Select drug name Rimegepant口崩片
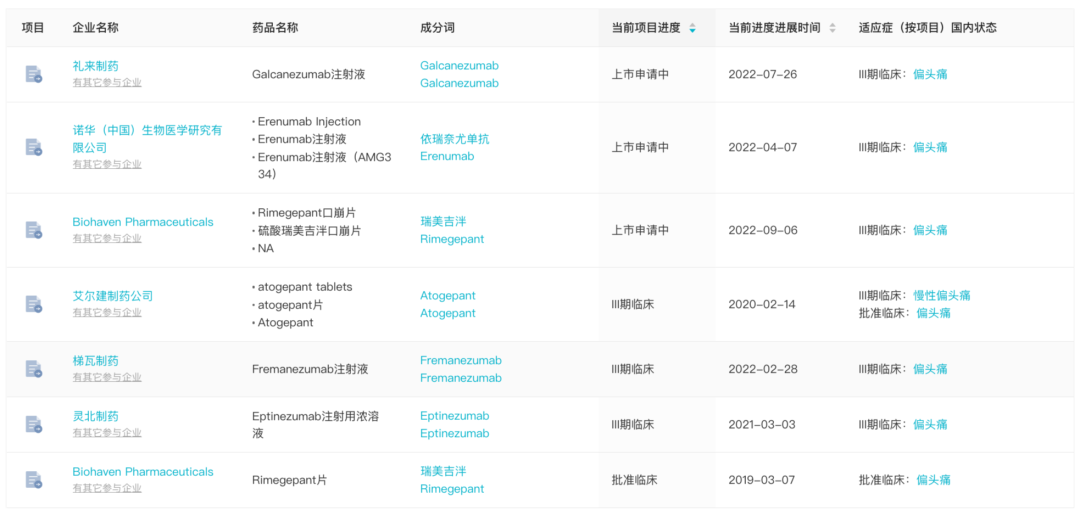Screen dimensions: 1080x516 [307, 213]
